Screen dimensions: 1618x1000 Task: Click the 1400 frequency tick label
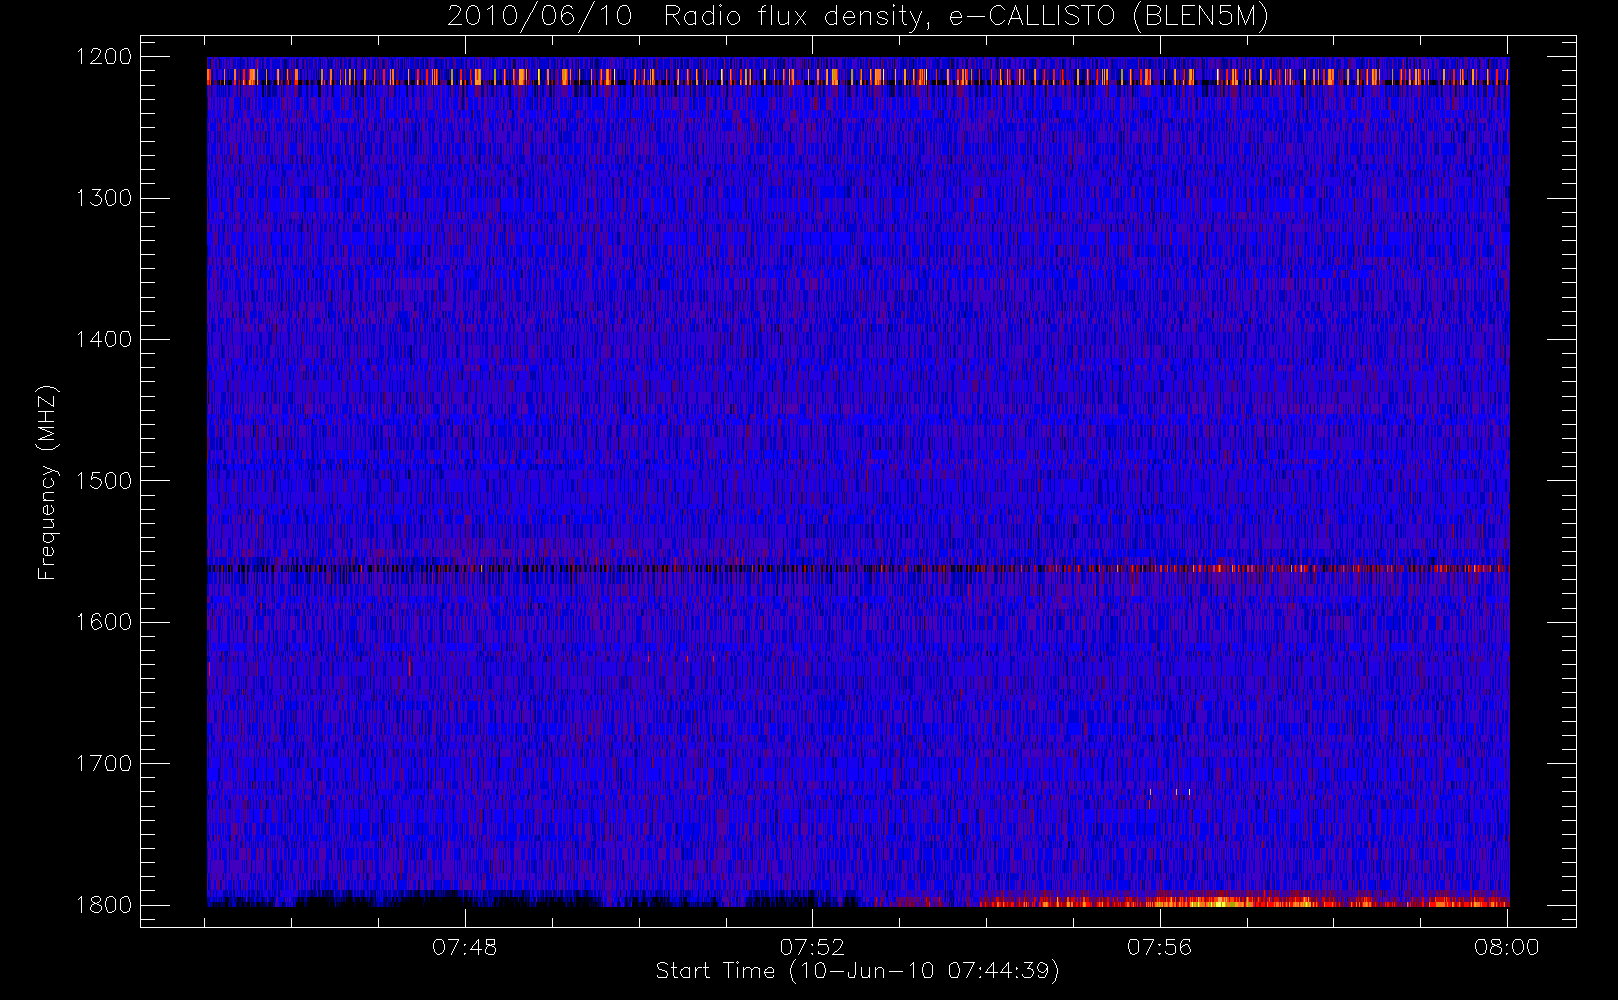point(104,339)
